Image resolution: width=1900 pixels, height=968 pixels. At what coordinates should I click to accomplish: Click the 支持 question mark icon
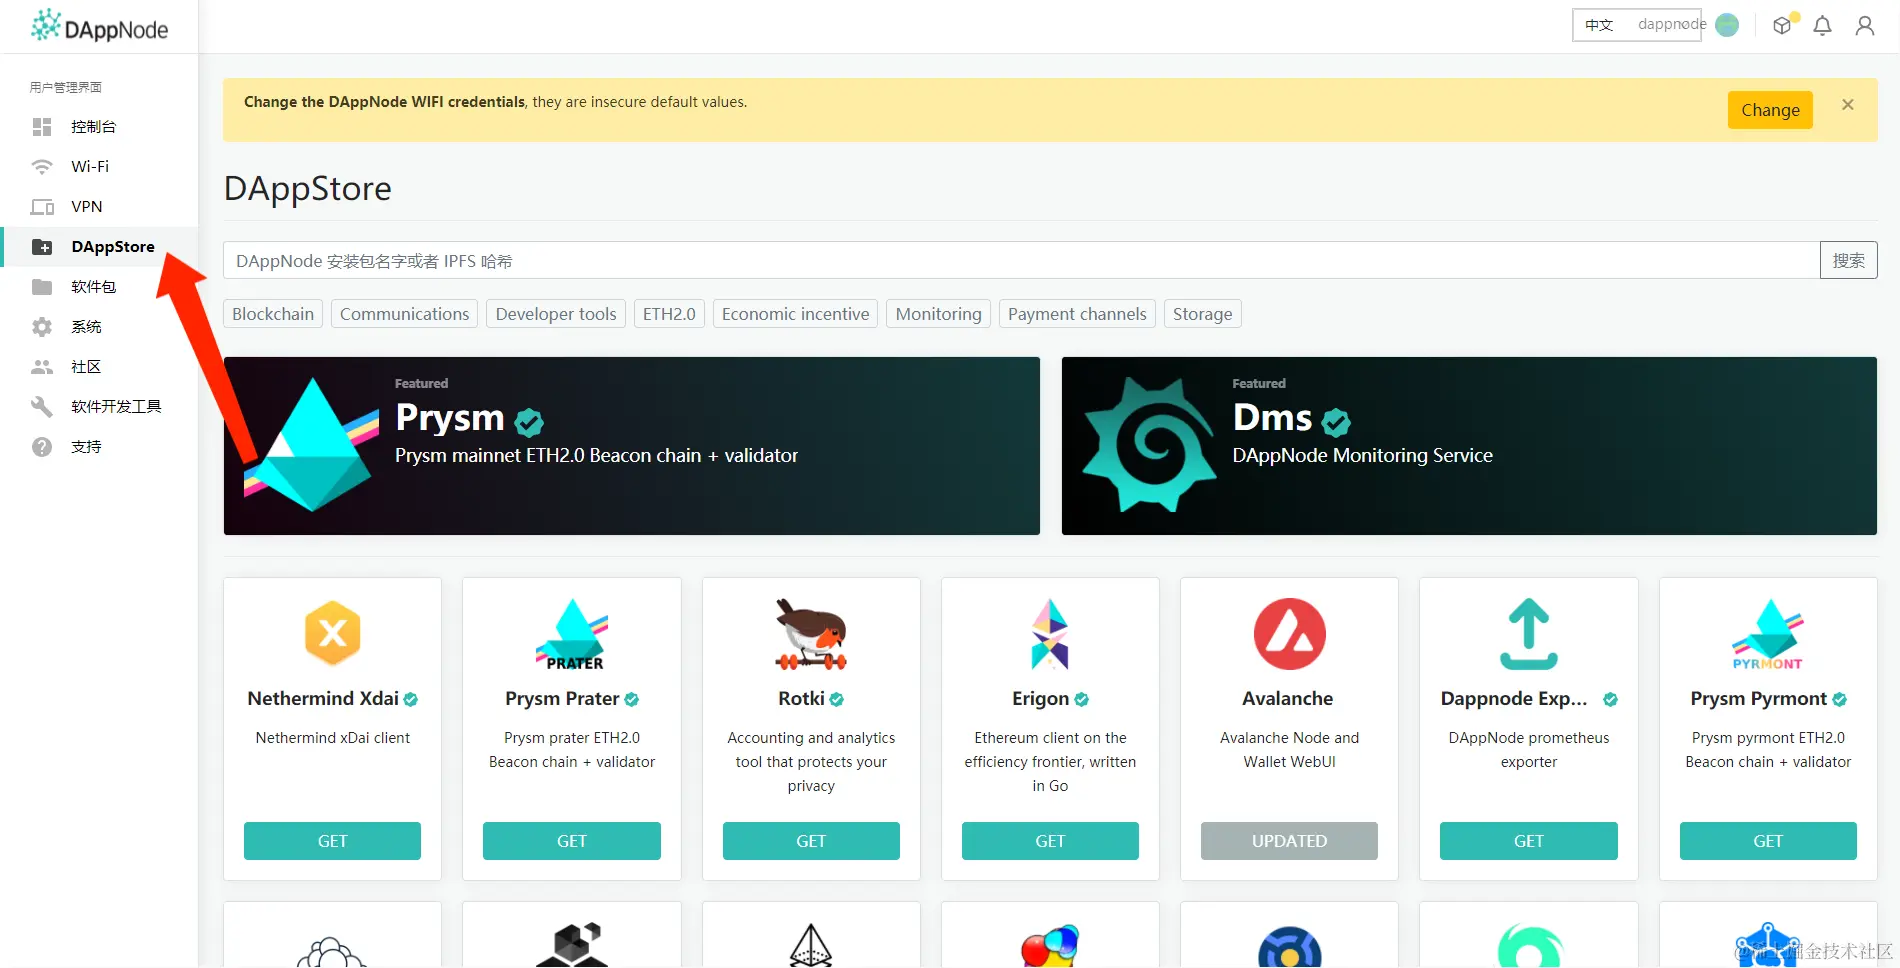click(42, 447)
